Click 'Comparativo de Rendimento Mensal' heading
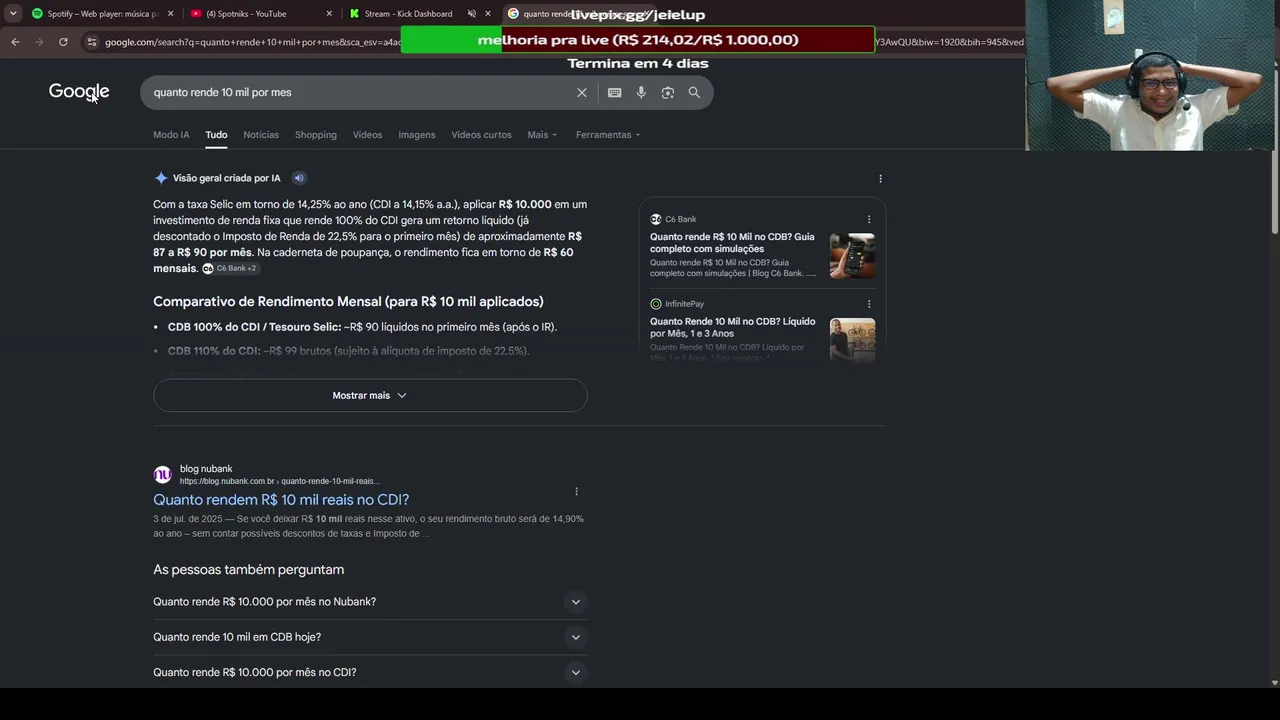 [x=348, y=302]
